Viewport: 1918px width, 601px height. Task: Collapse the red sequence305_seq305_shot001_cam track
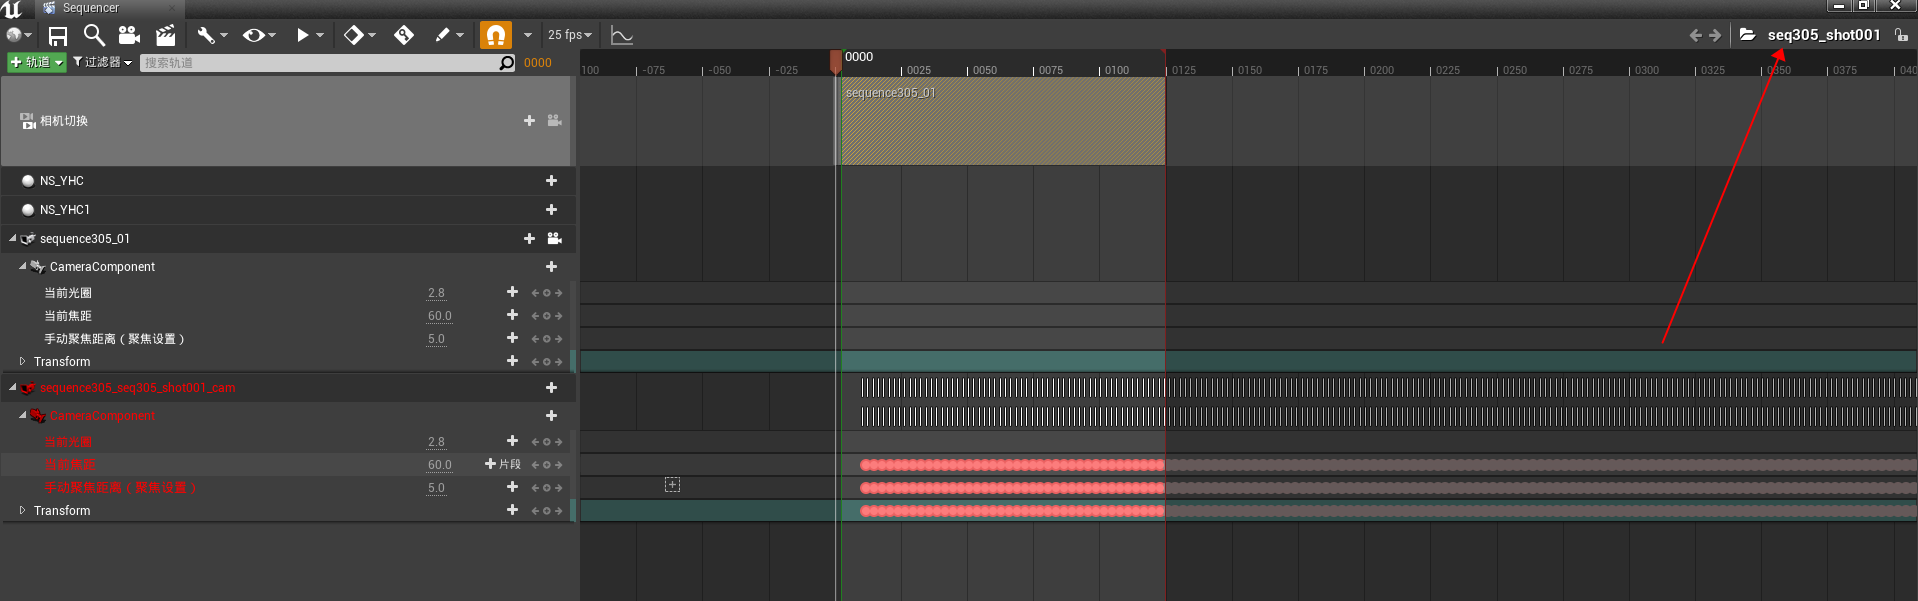[13, 388]
